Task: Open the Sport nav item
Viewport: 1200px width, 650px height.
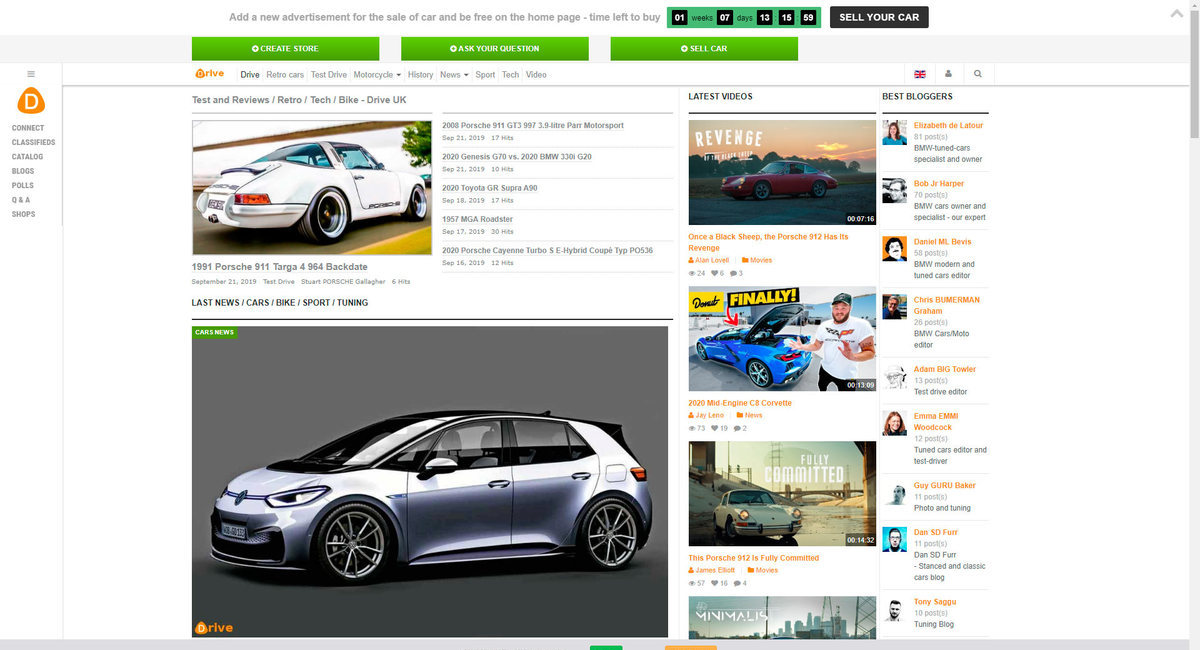Action: pos(485,75)
